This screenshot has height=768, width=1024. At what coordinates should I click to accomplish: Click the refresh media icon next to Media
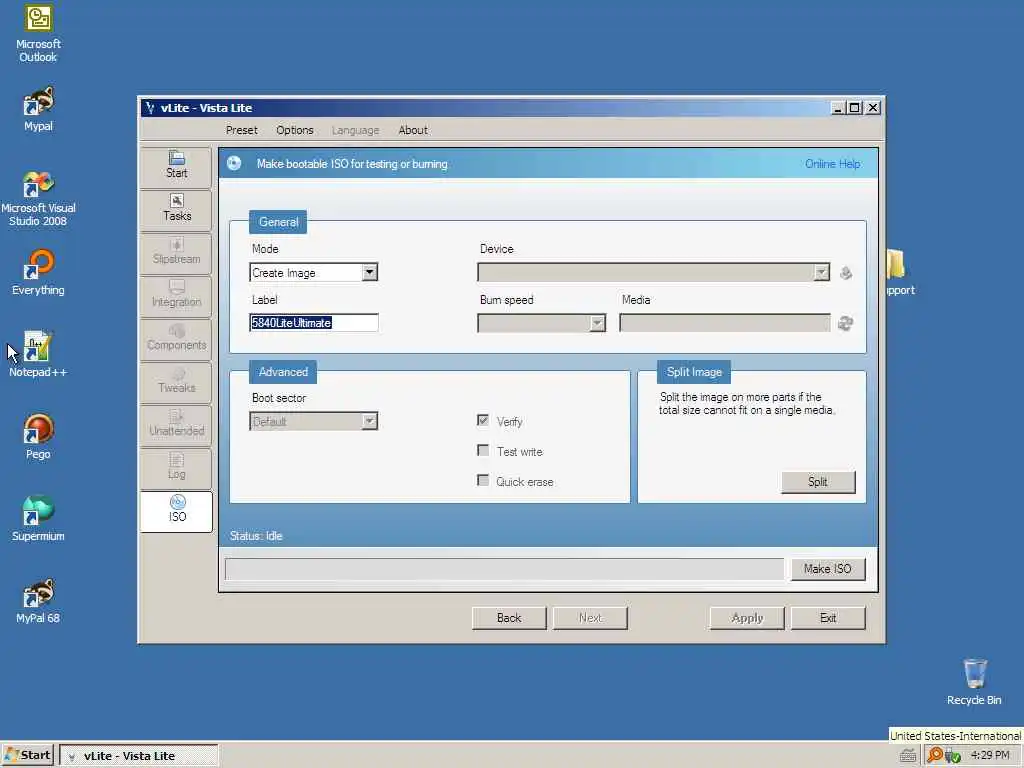[x=846, y=323]
